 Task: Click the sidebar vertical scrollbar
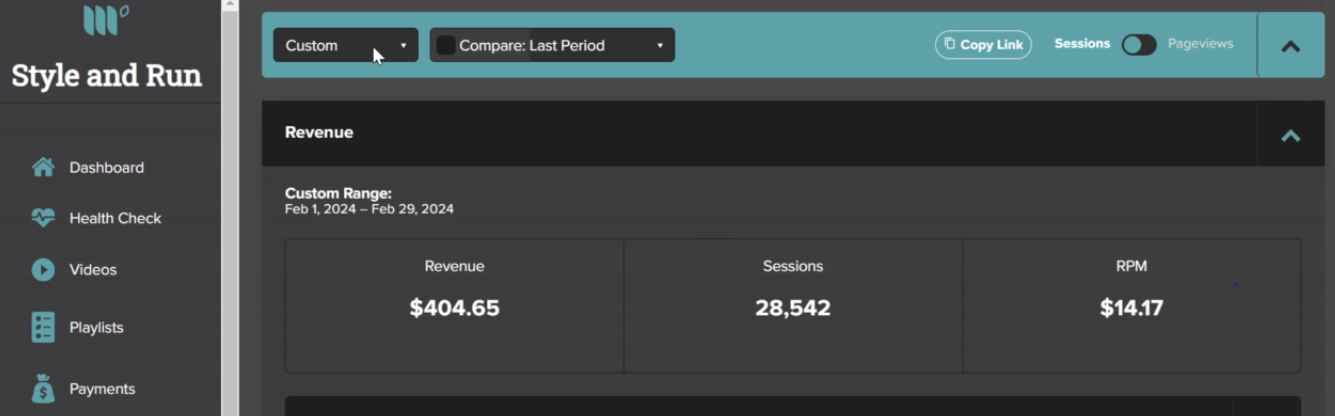pos(230,208)
